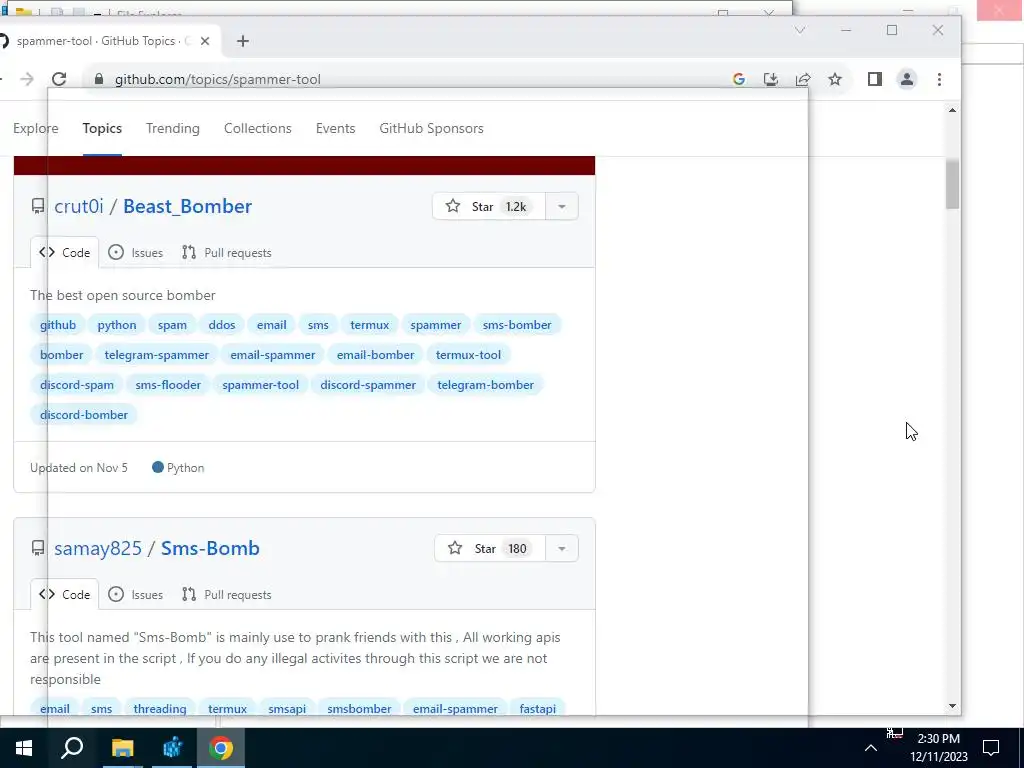Go to the Explore navigation item

coord(36,129)
